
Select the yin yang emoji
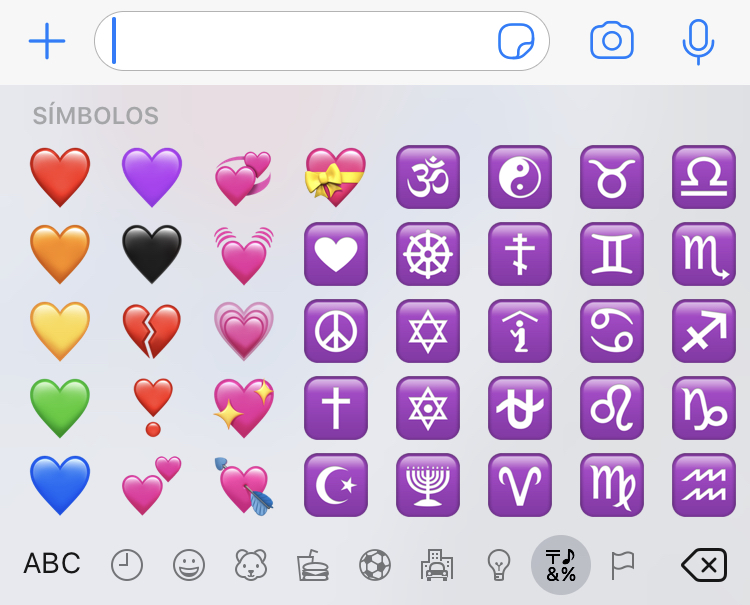click(x=520, y=177)
